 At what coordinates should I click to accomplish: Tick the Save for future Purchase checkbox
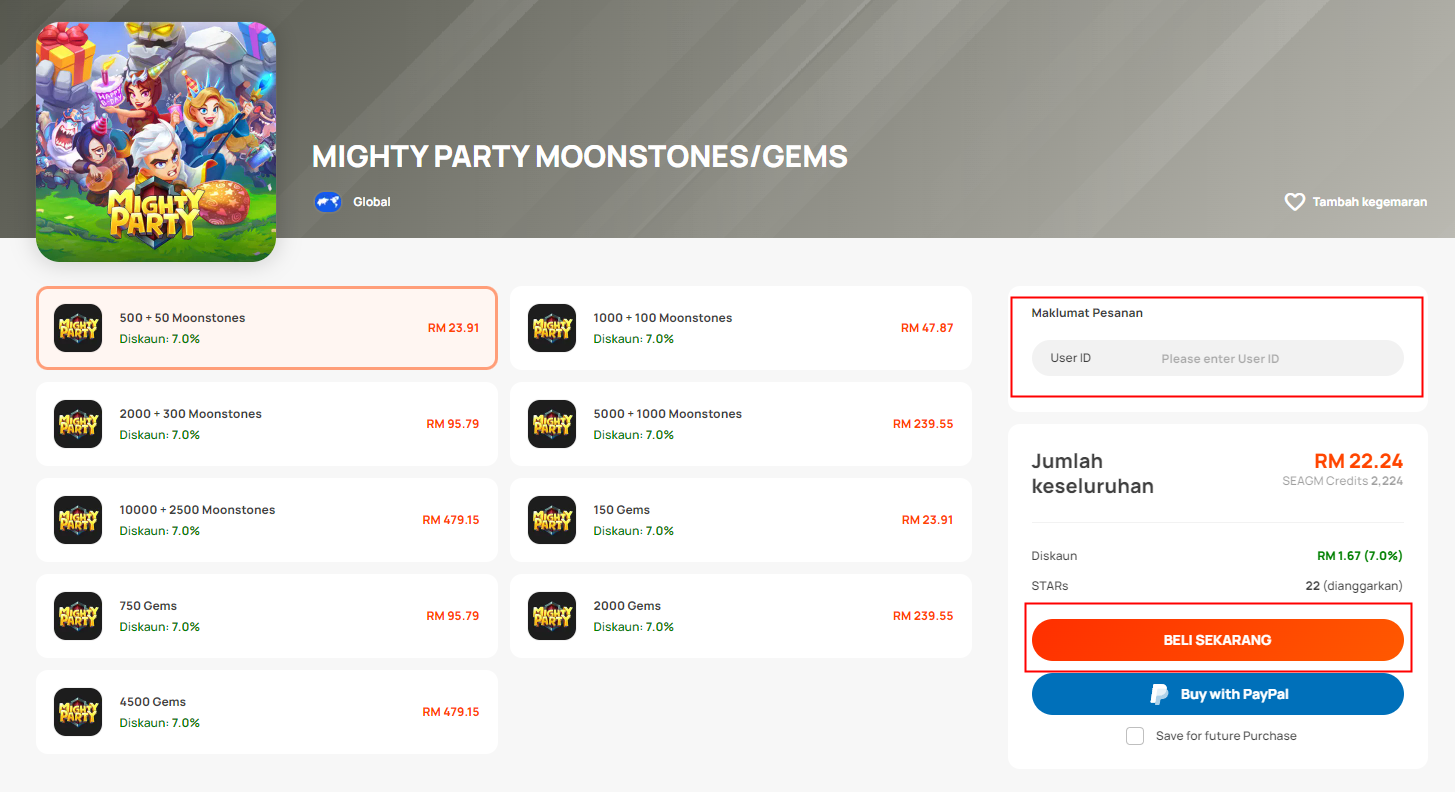click(x=1135, y=736)
